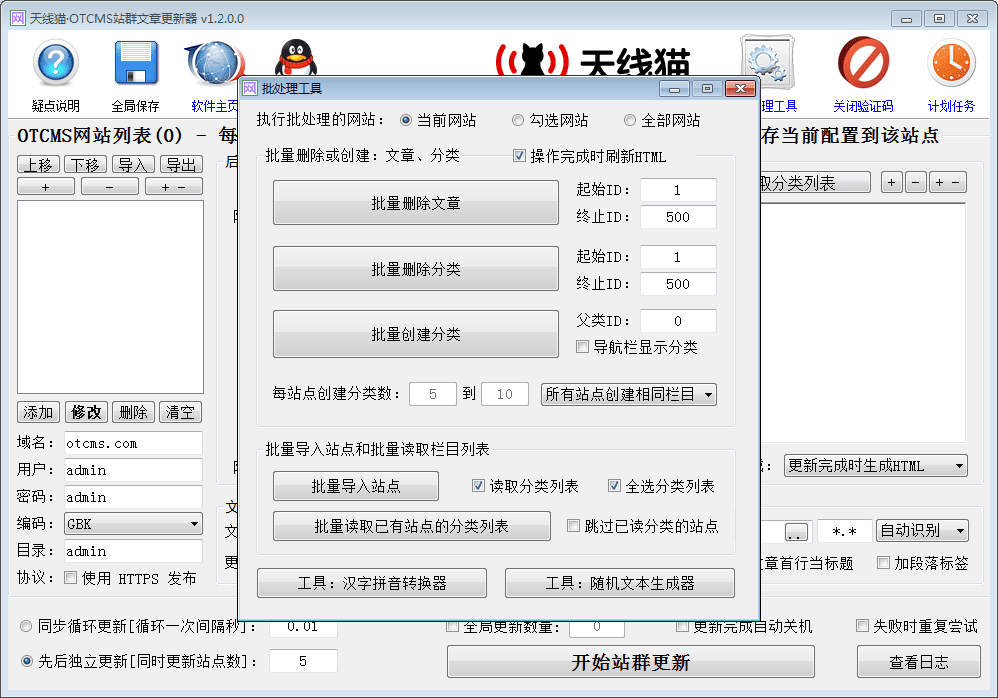Click 批量读取已有站点的分类列表 button
998x698 pixels.
click(412, 526)
